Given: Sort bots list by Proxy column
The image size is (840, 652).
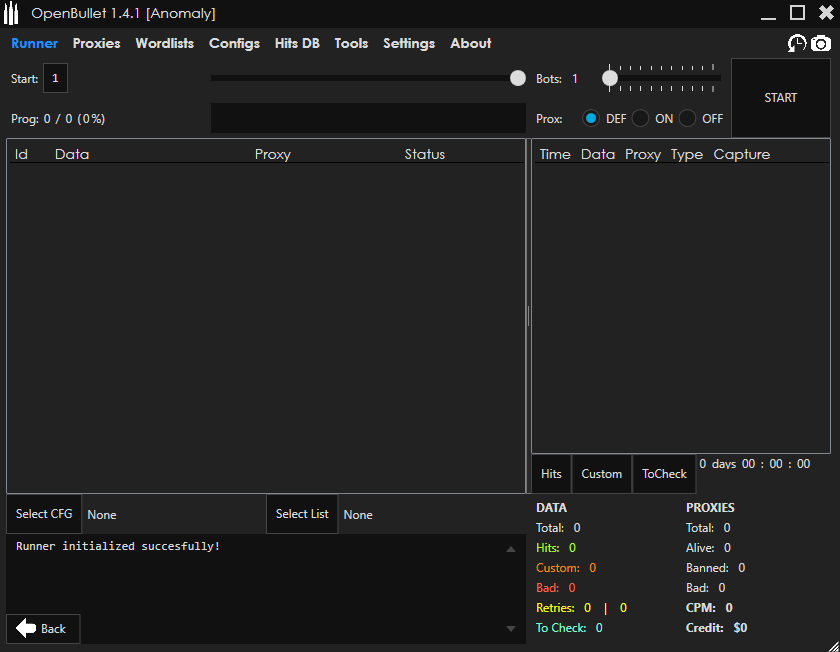Looking at the screenshot, I should 273,154.
